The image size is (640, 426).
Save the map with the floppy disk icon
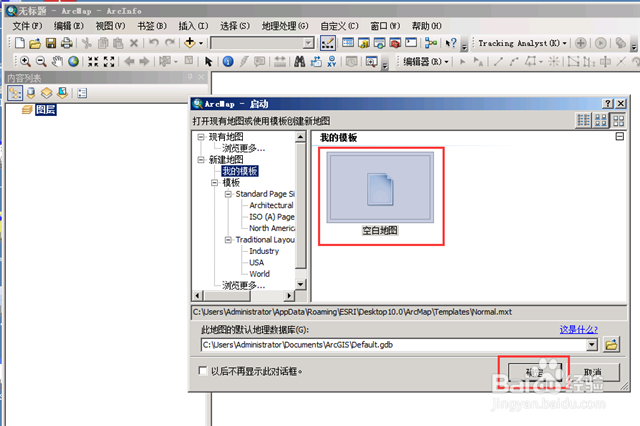point(51,43)
